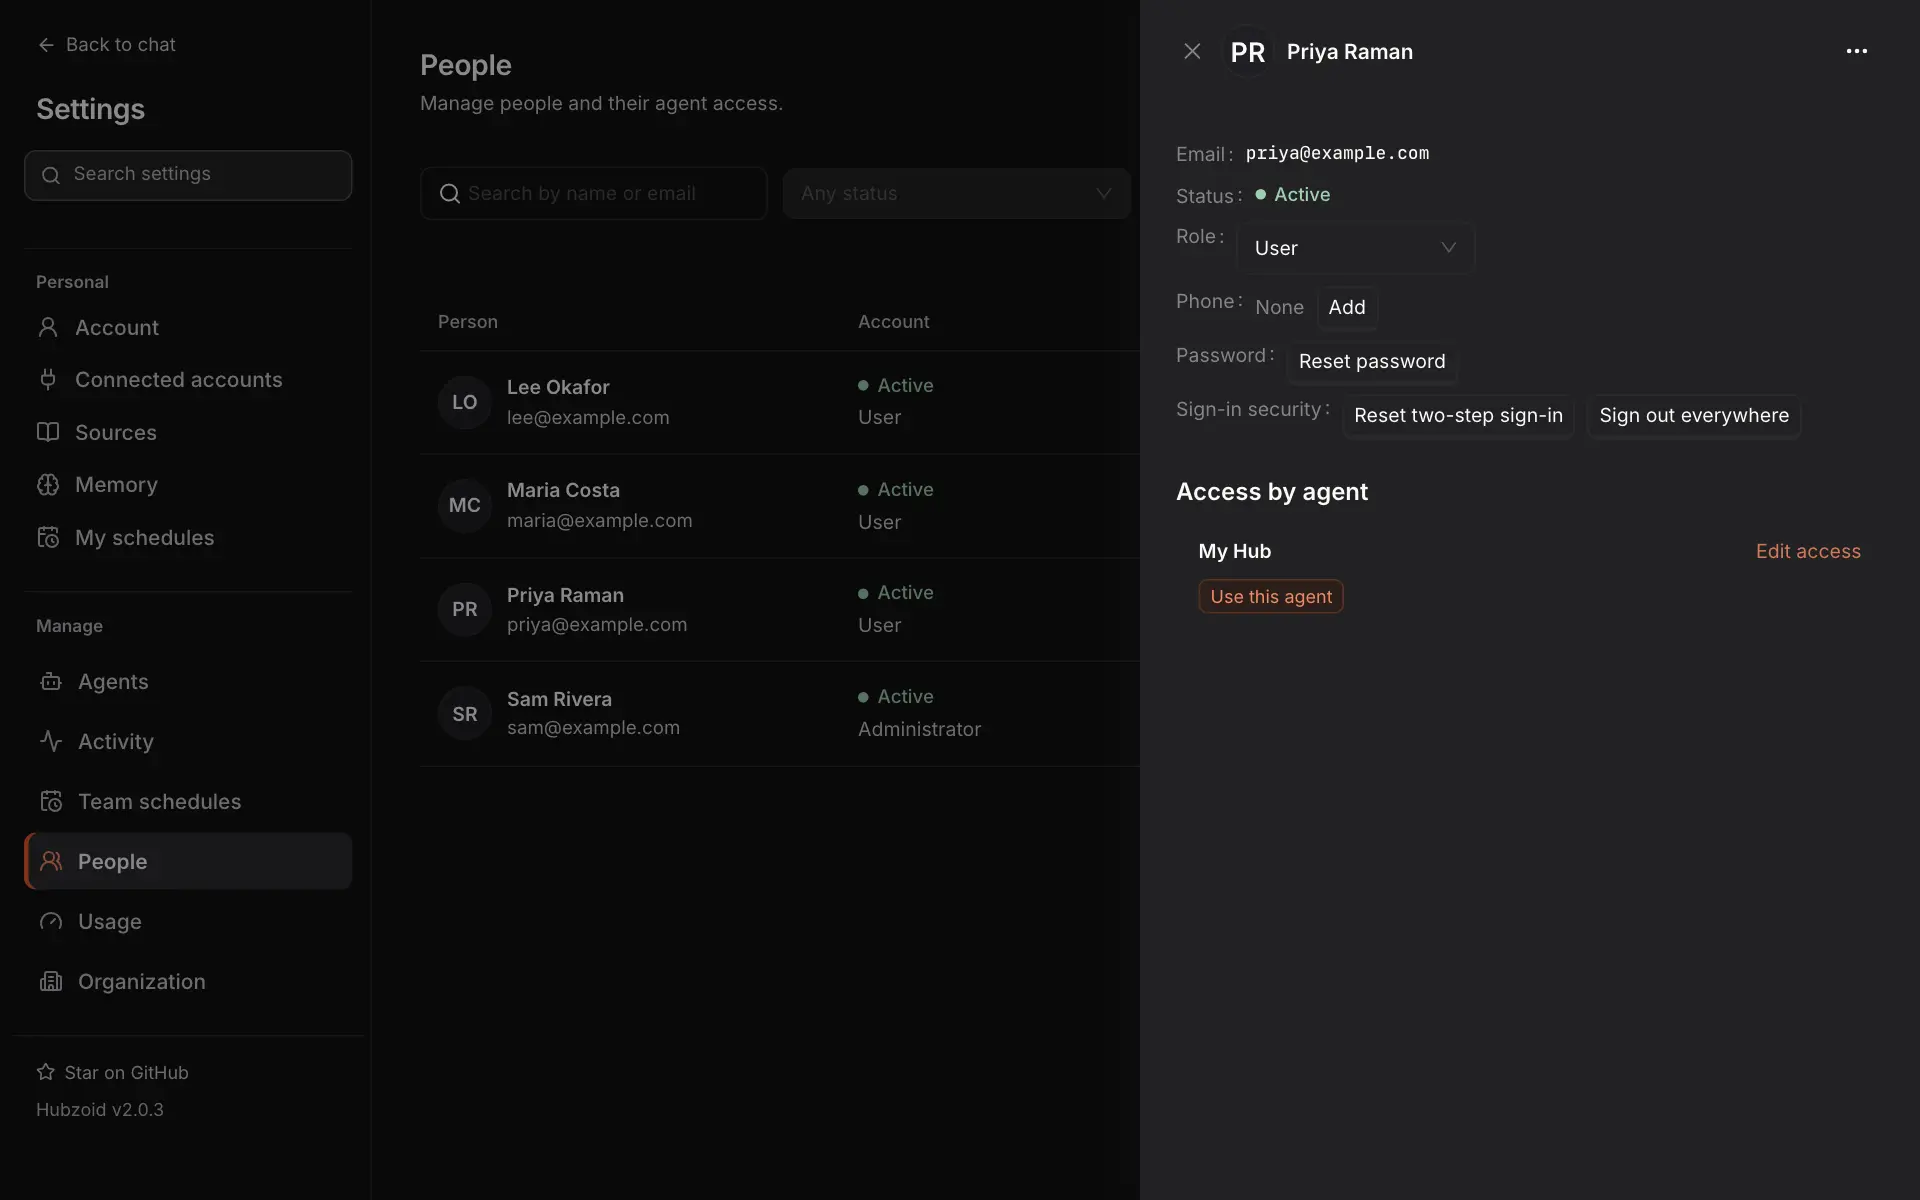This screenshot has height=1200, width=1920.
Task: Click the magnifier icon in Search settings
Action: click(x=51, y=175)
